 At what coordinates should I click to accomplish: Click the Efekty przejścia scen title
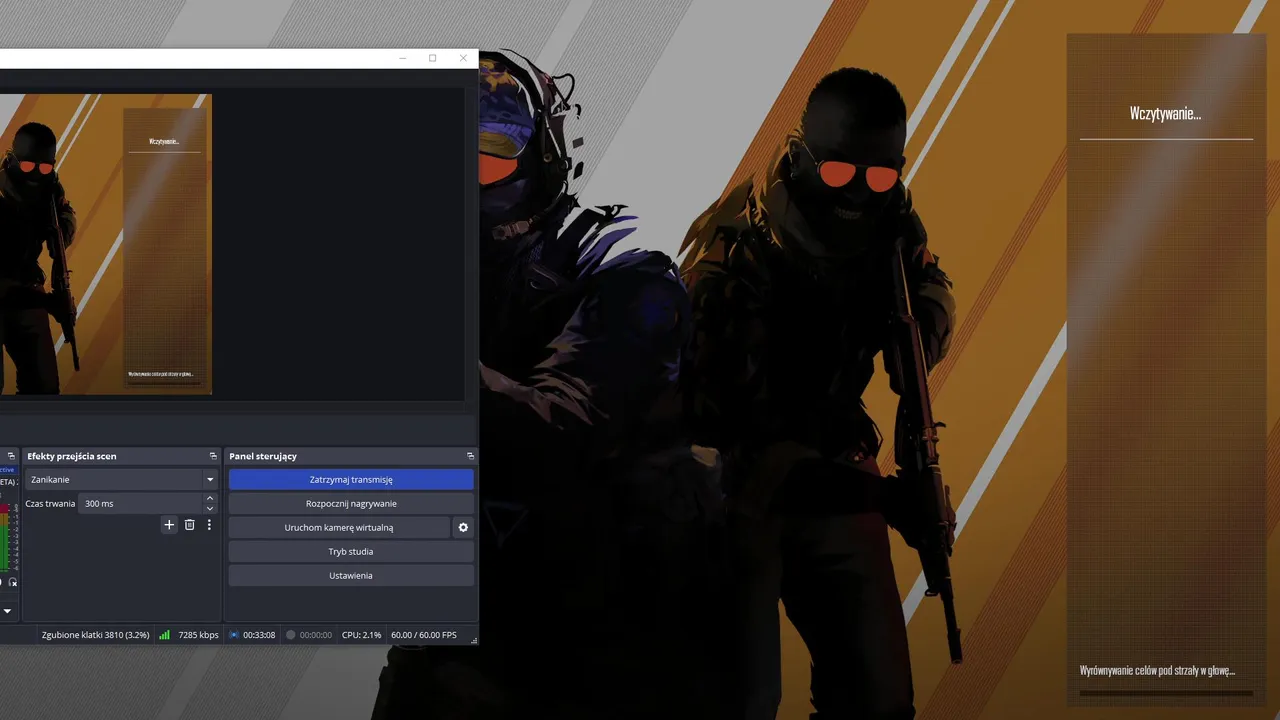click(x=72, y=456)
